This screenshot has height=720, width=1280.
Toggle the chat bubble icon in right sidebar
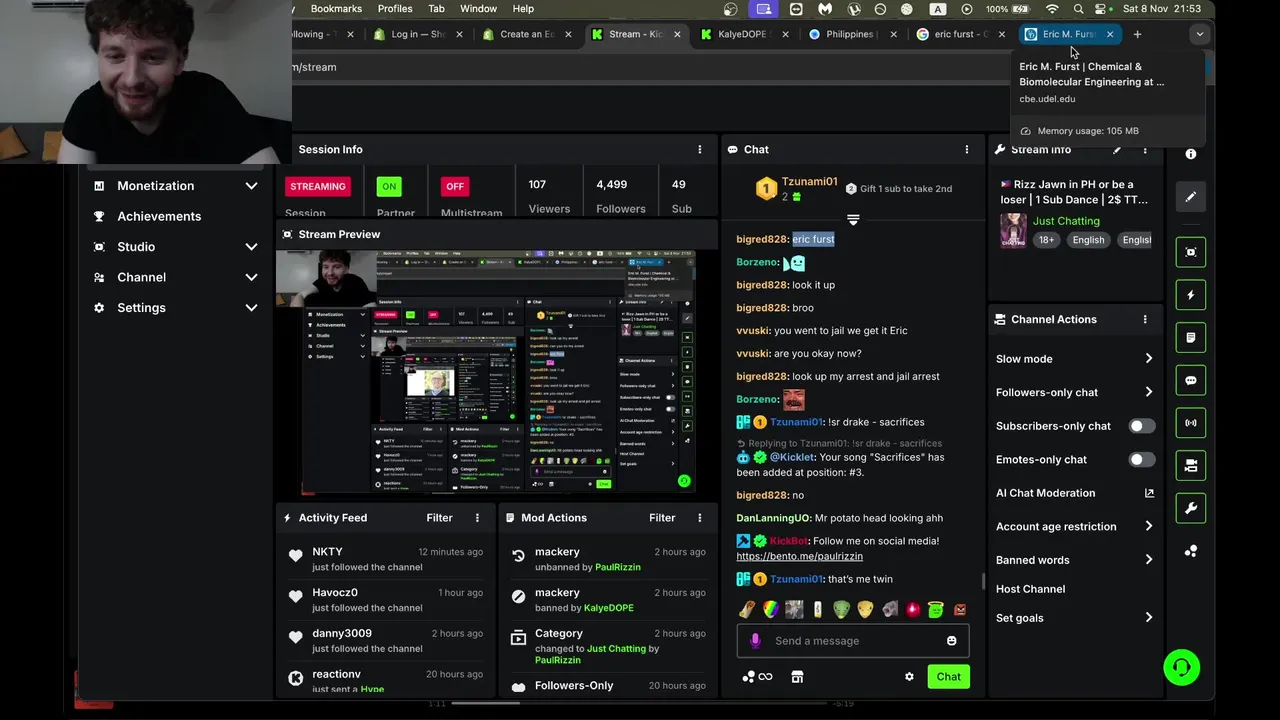(1191, 380)
